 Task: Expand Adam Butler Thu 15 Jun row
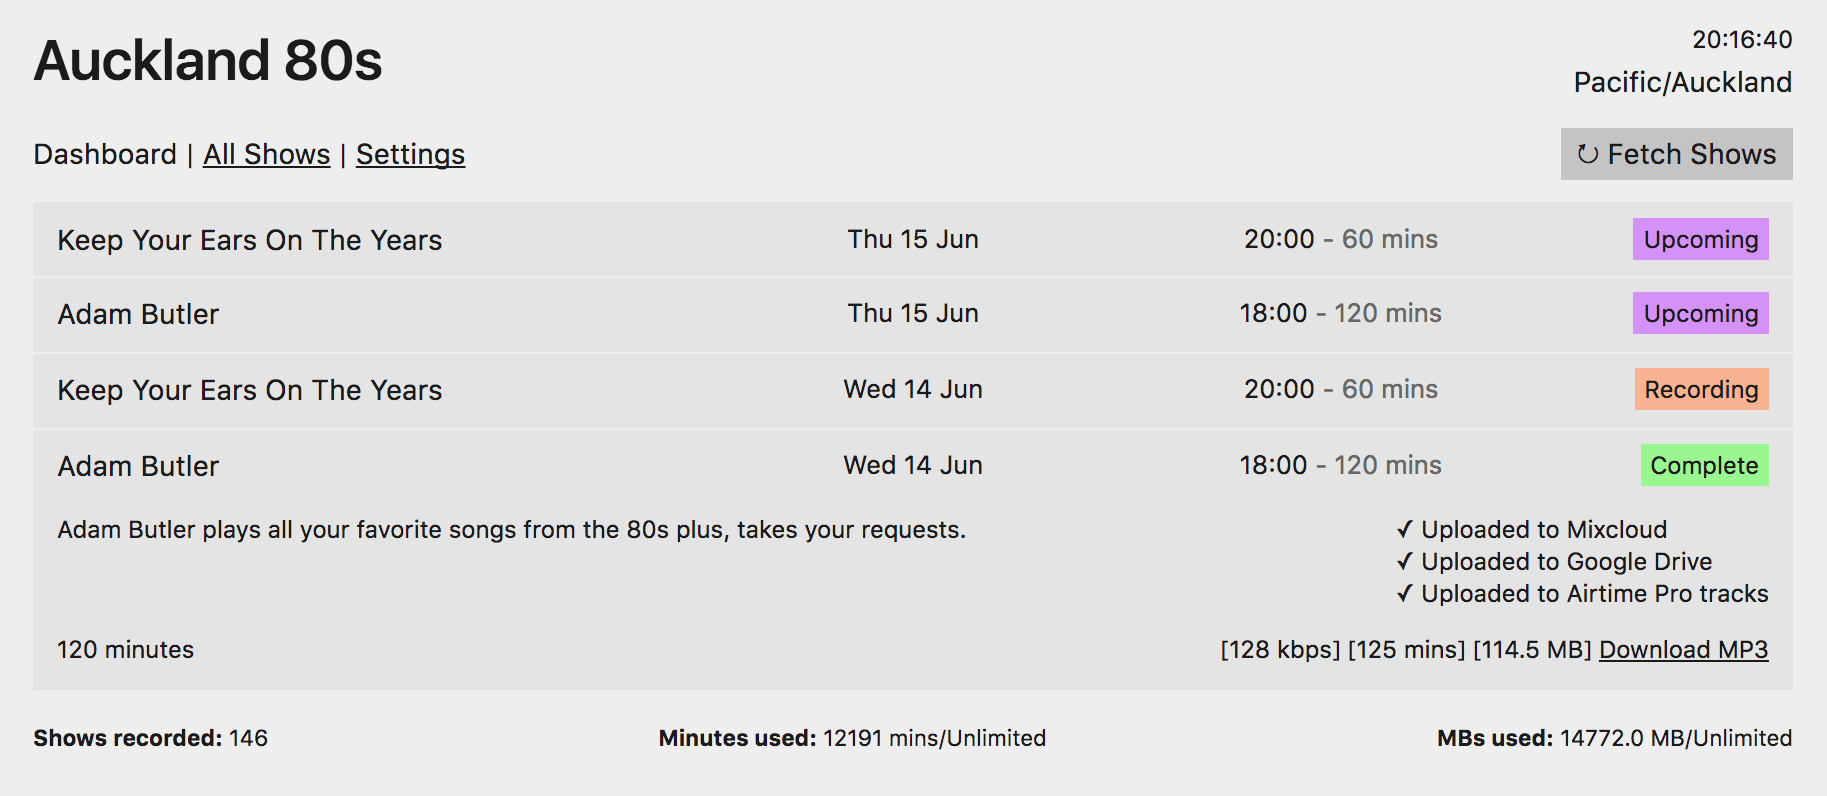pos(912,314)
